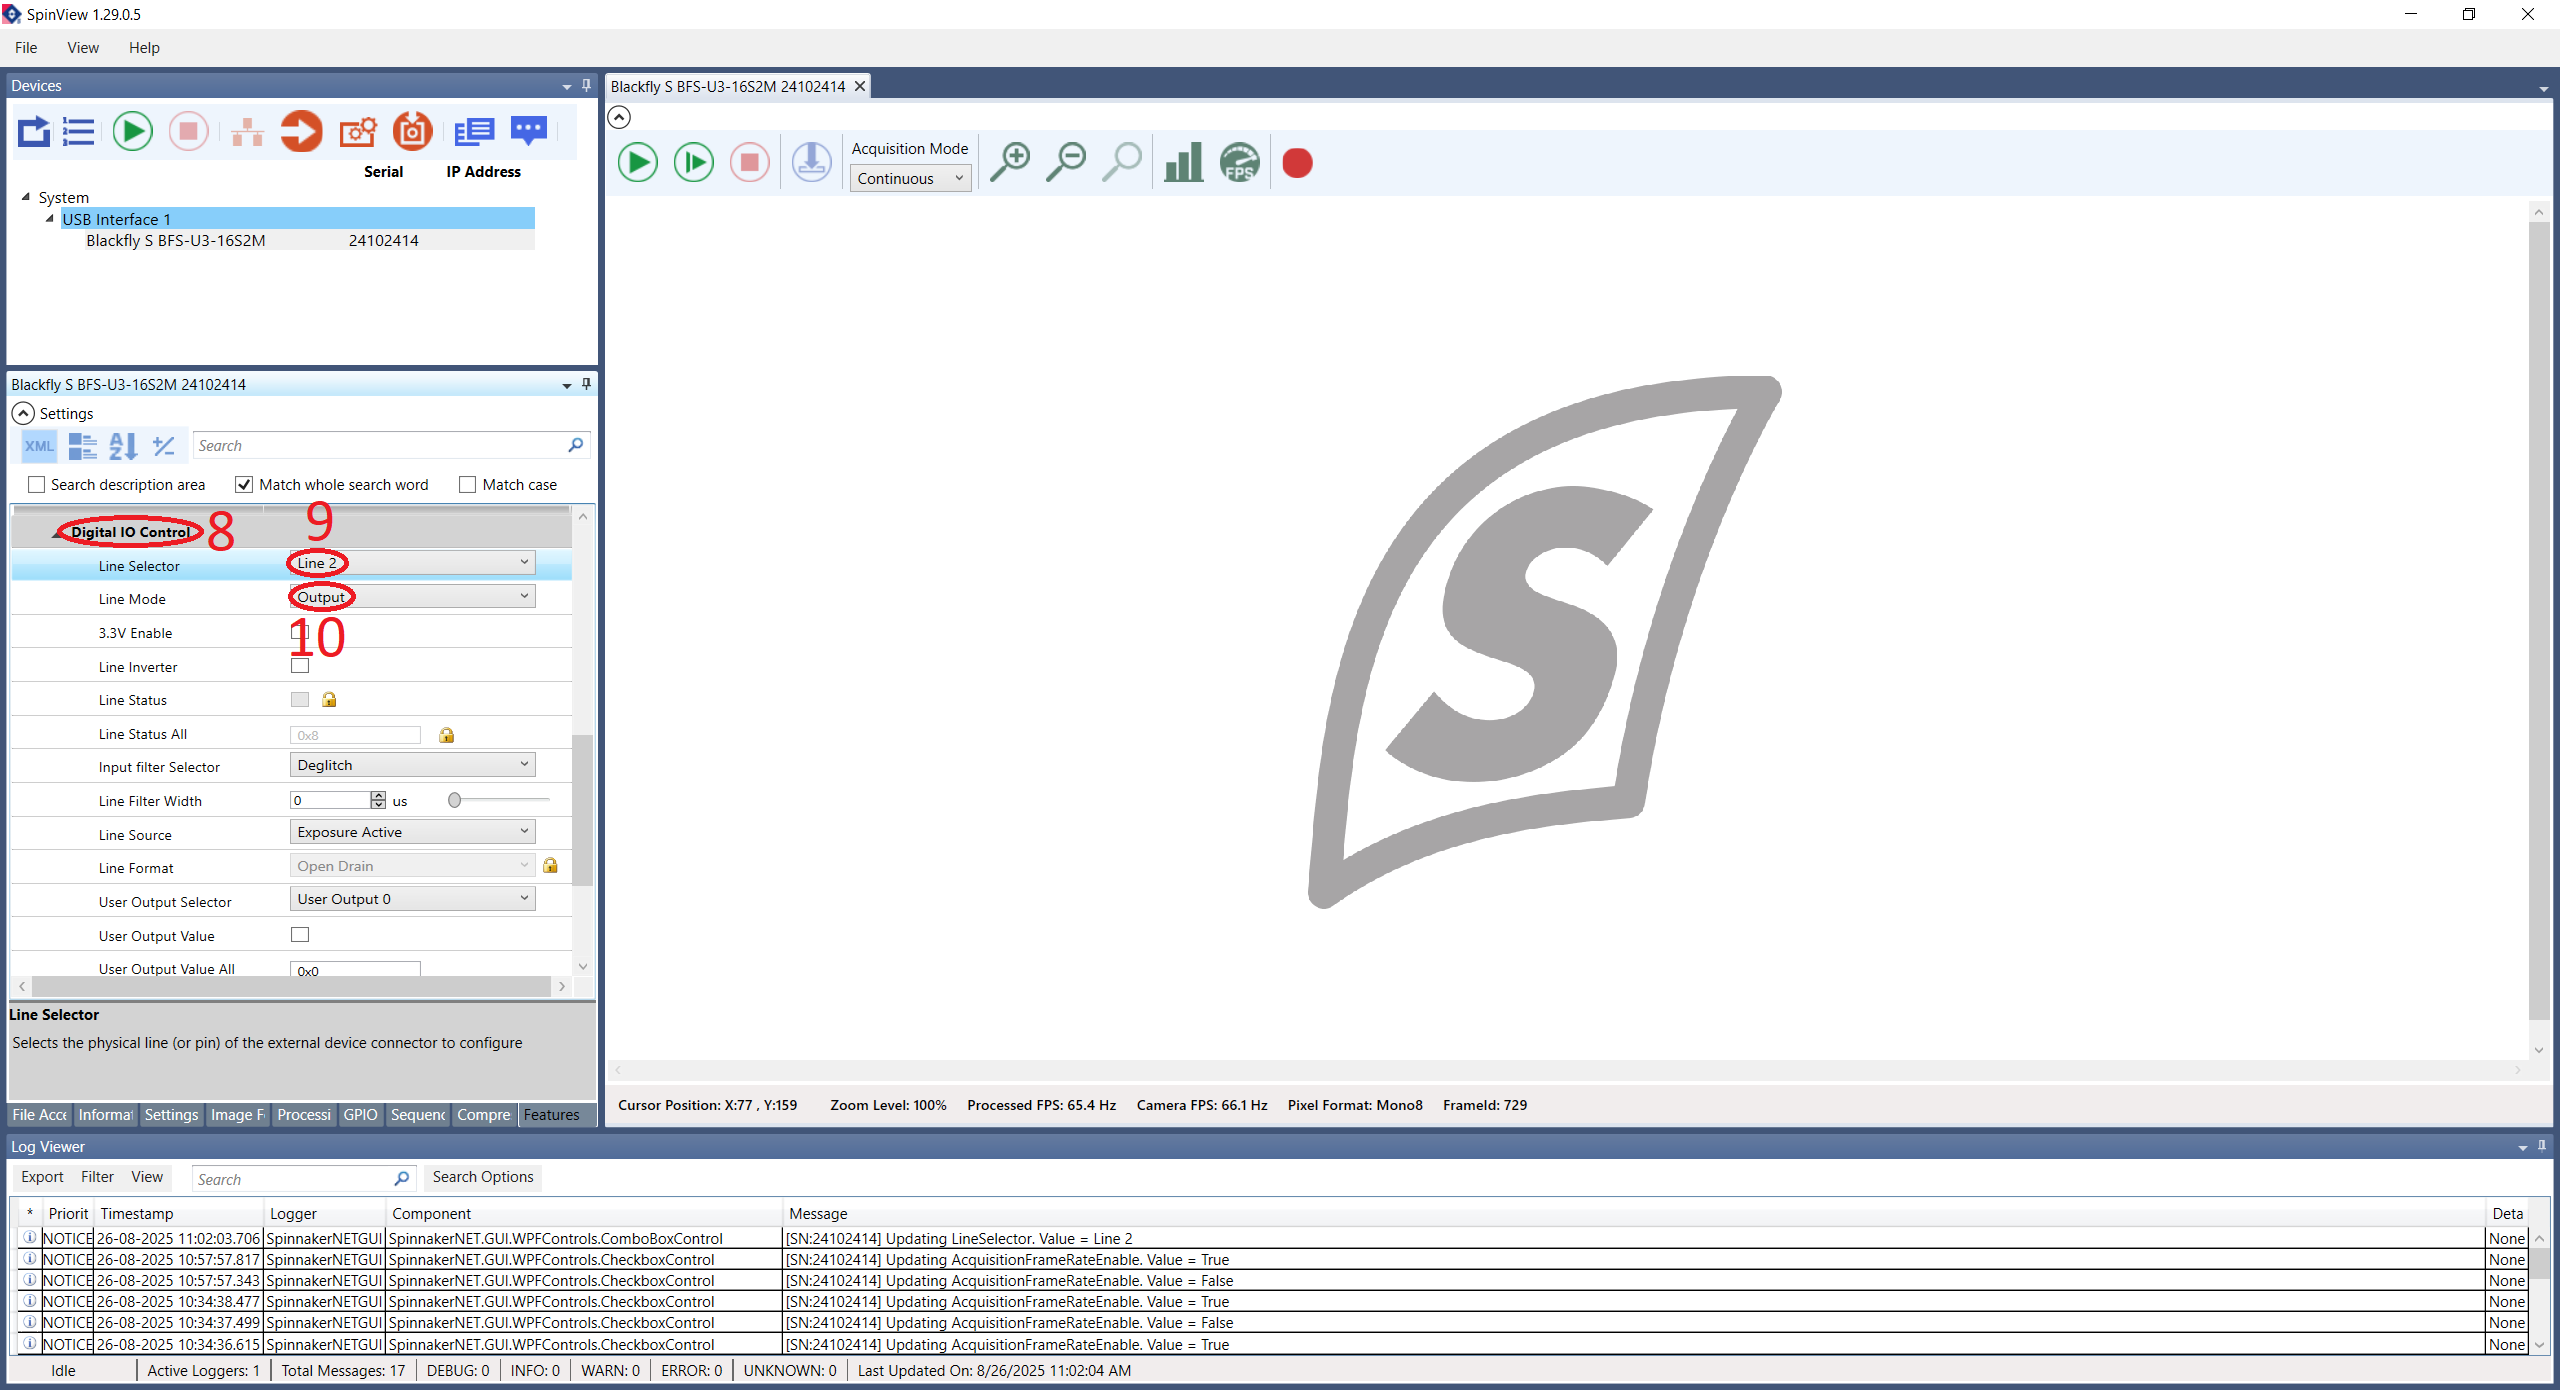Click the save image download icon
The height and width of the screenshot is (1390, 2560).
[x=811, y=162]
